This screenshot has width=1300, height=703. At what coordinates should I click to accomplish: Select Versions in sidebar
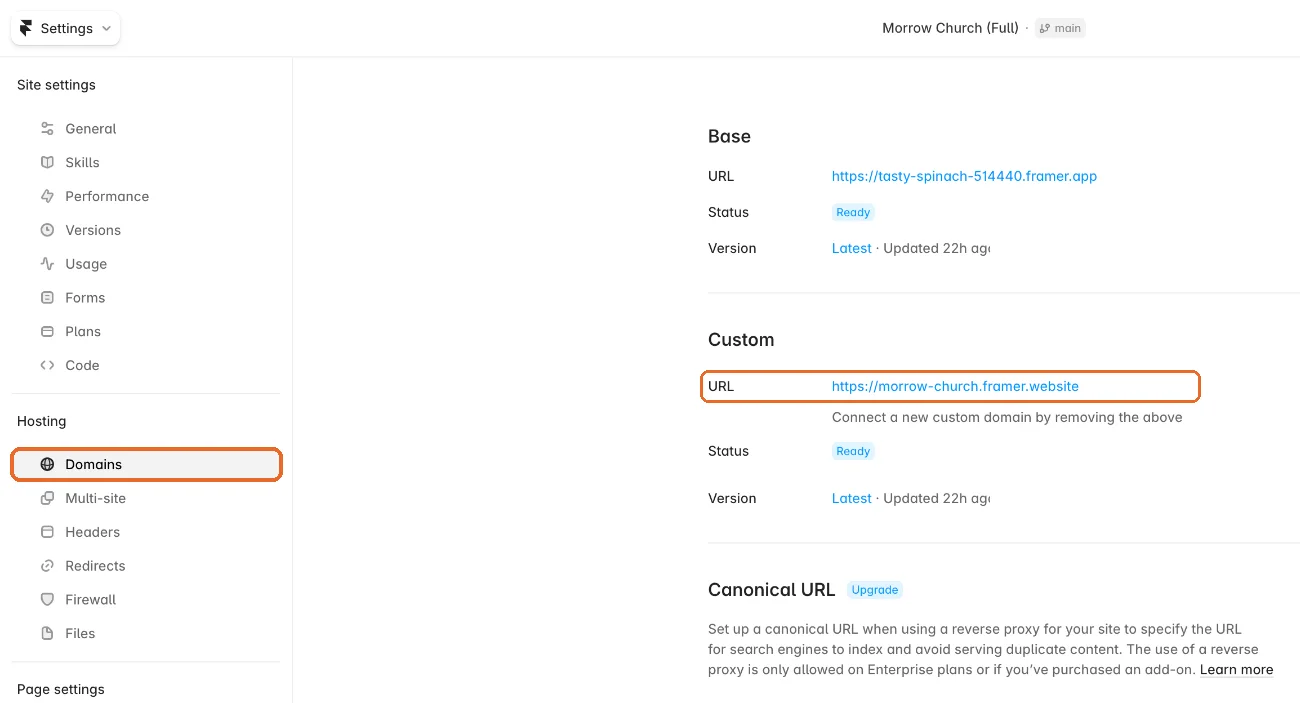(x=146, y=230)
